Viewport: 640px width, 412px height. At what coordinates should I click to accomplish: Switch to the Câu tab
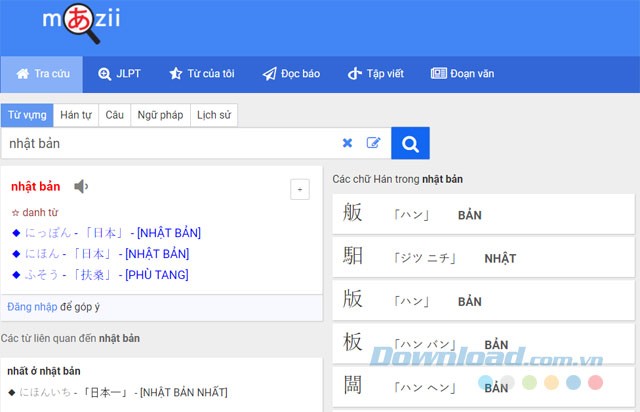[114, 115]
